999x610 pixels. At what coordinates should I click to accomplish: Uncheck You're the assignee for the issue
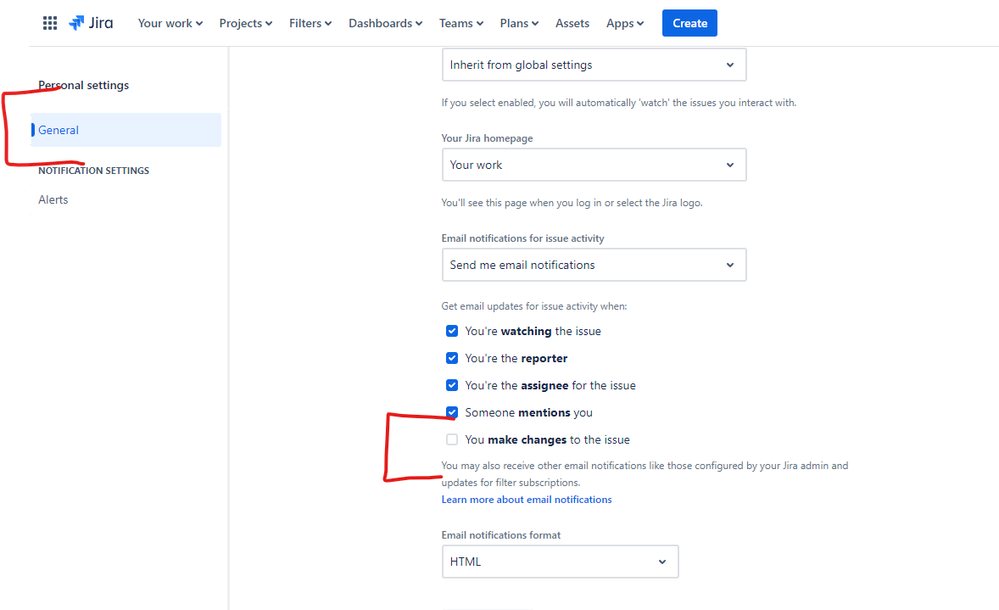[x=452, y=385]
